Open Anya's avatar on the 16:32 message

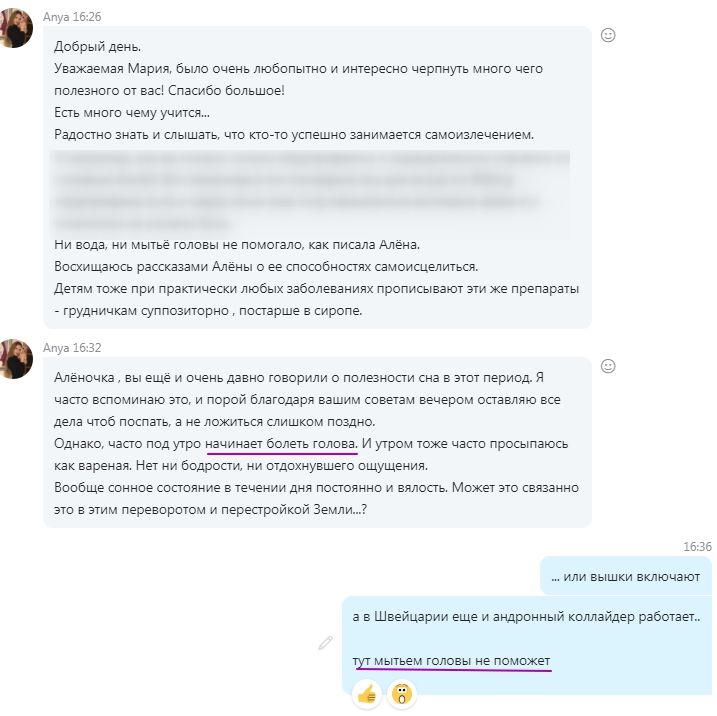click(15, 359)
